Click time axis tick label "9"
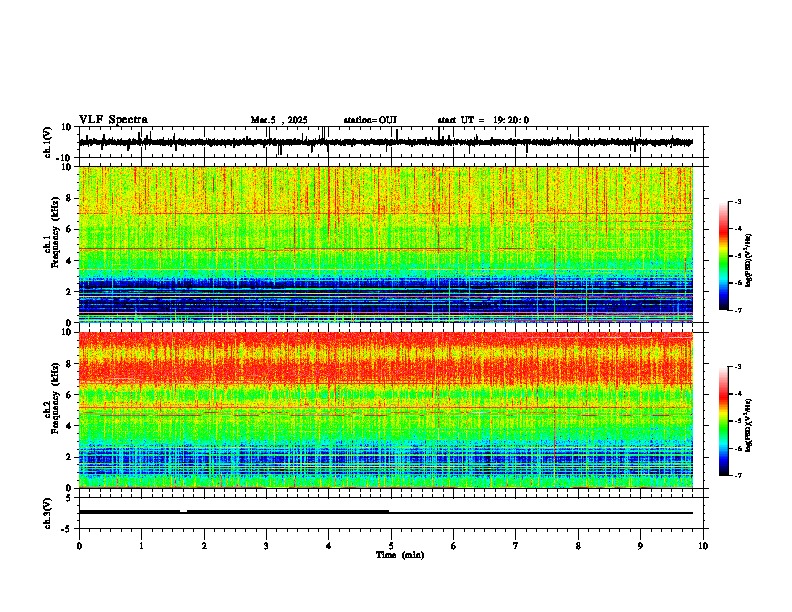Image resolution: width=792 pixels, height=612 pixels. [640, 546]
